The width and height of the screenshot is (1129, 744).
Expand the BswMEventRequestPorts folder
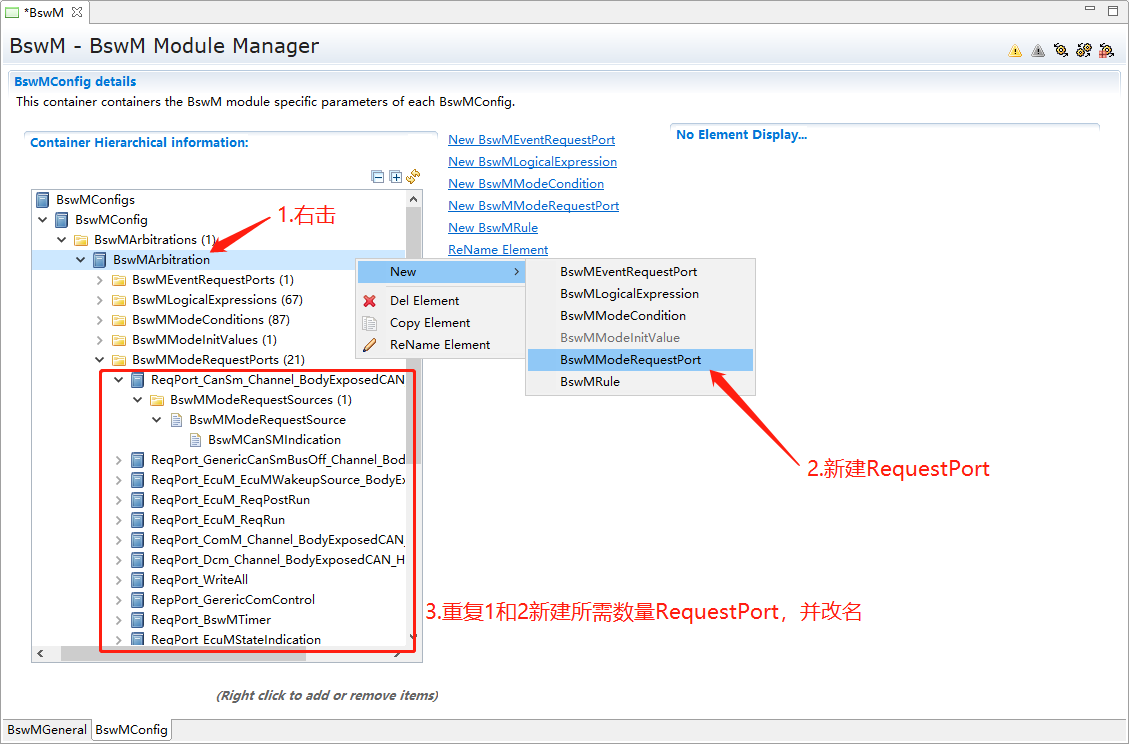tap(100, 280)
